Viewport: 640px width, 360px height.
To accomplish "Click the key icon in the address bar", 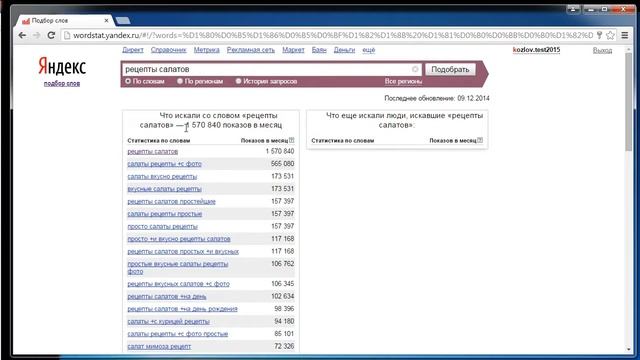I will (599, 36).
